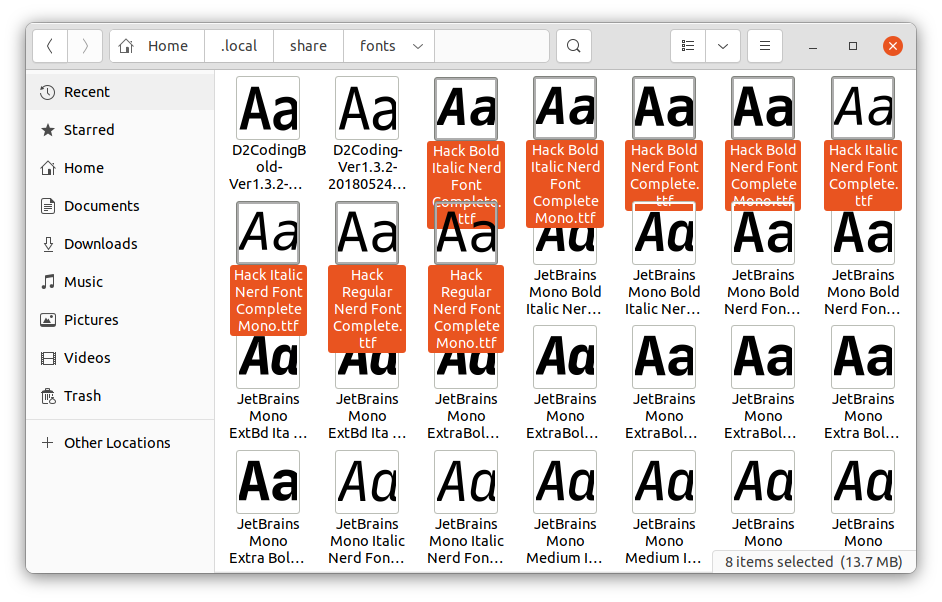Screen dimensions: 942x602
Task: Open Recent in the sidebar
Action: [x=120, y=92]
